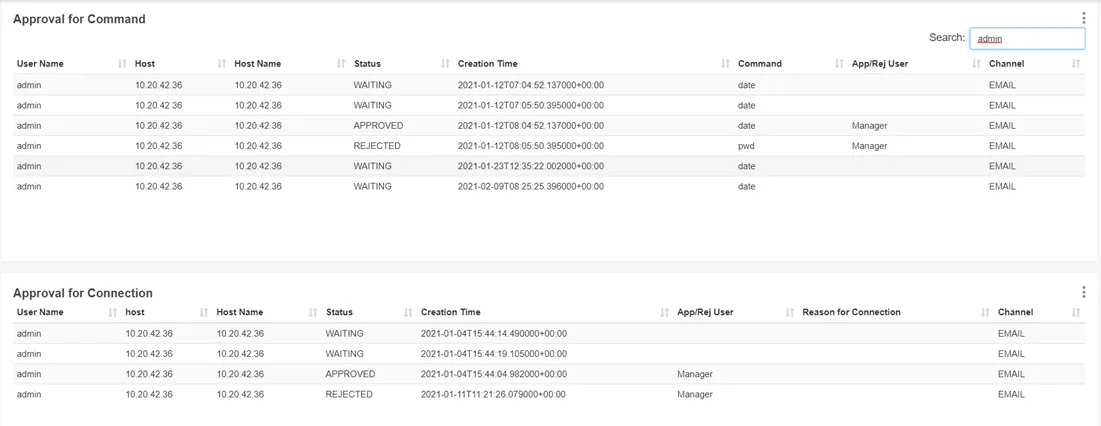Screen dimensions: 1101x426
Task: Select Connection row created 2021-01-04T15:44:19.105000
Action: coord(550,354)
